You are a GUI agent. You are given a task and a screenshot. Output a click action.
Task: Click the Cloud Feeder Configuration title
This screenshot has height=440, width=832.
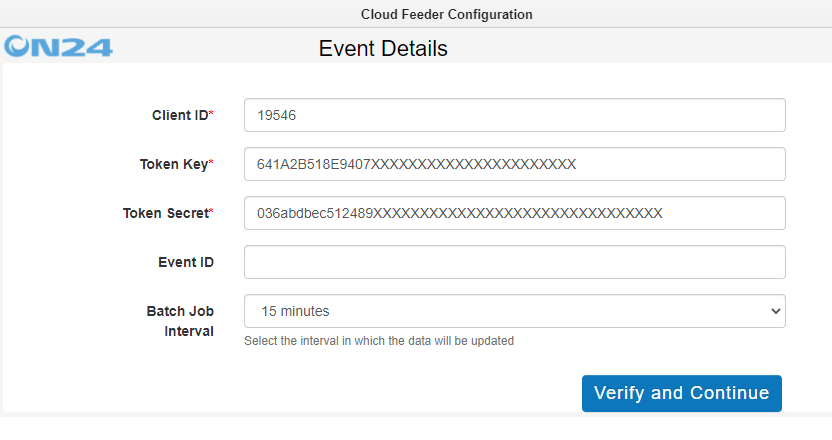447,14
